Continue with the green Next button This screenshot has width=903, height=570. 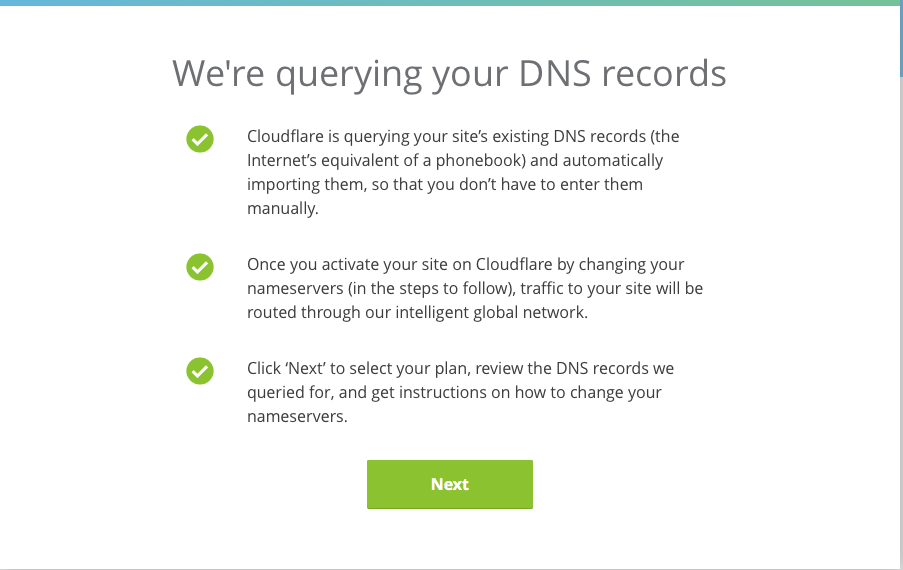[450, 484]
